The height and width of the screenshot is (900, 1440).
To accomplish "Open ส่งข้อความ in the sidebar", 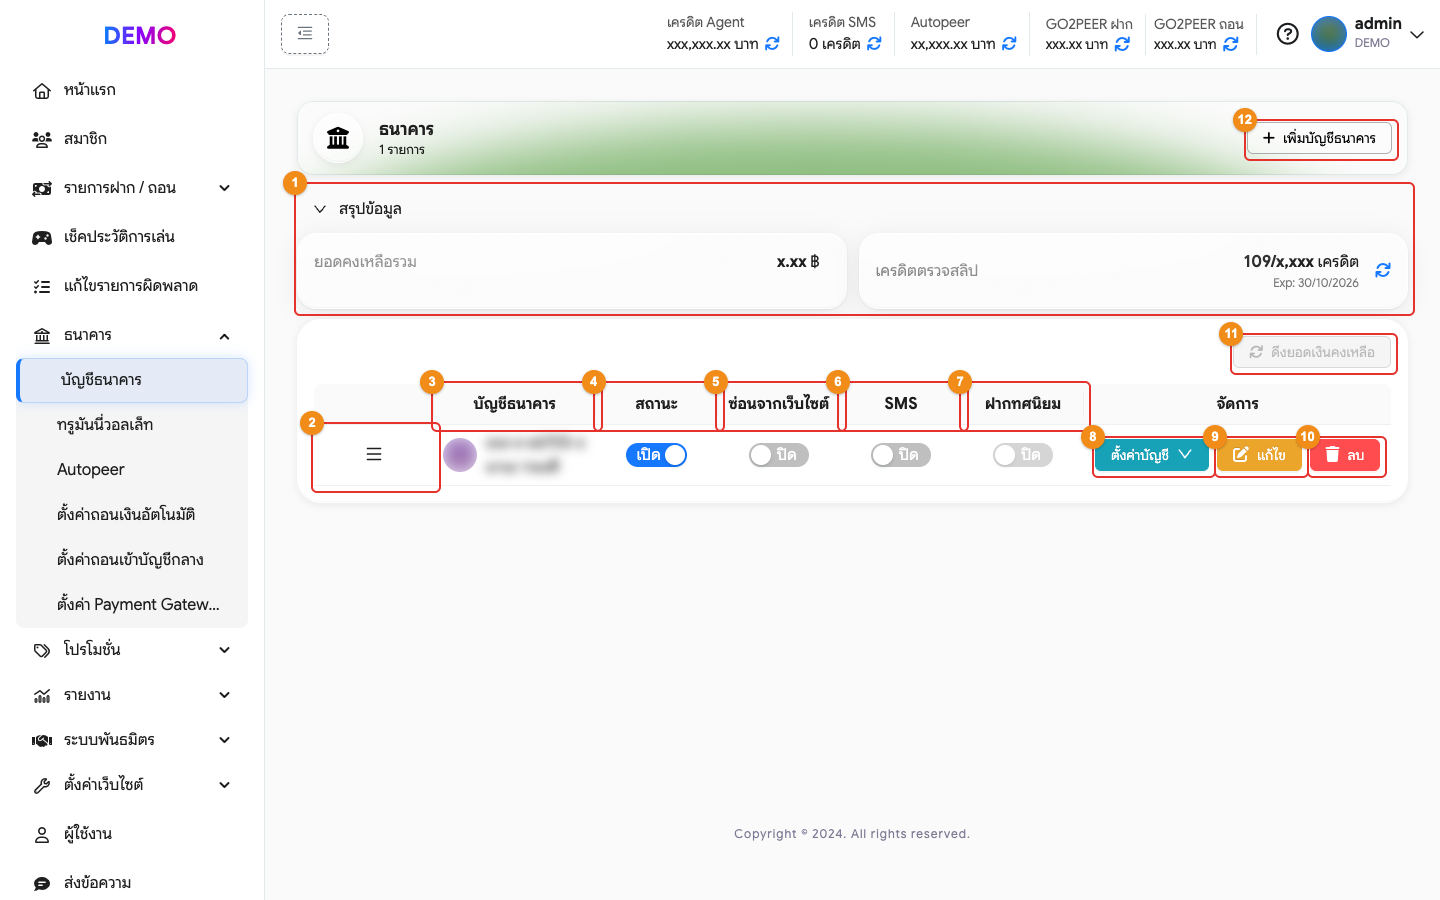I will pyautogui.click(x=132, y=883).
